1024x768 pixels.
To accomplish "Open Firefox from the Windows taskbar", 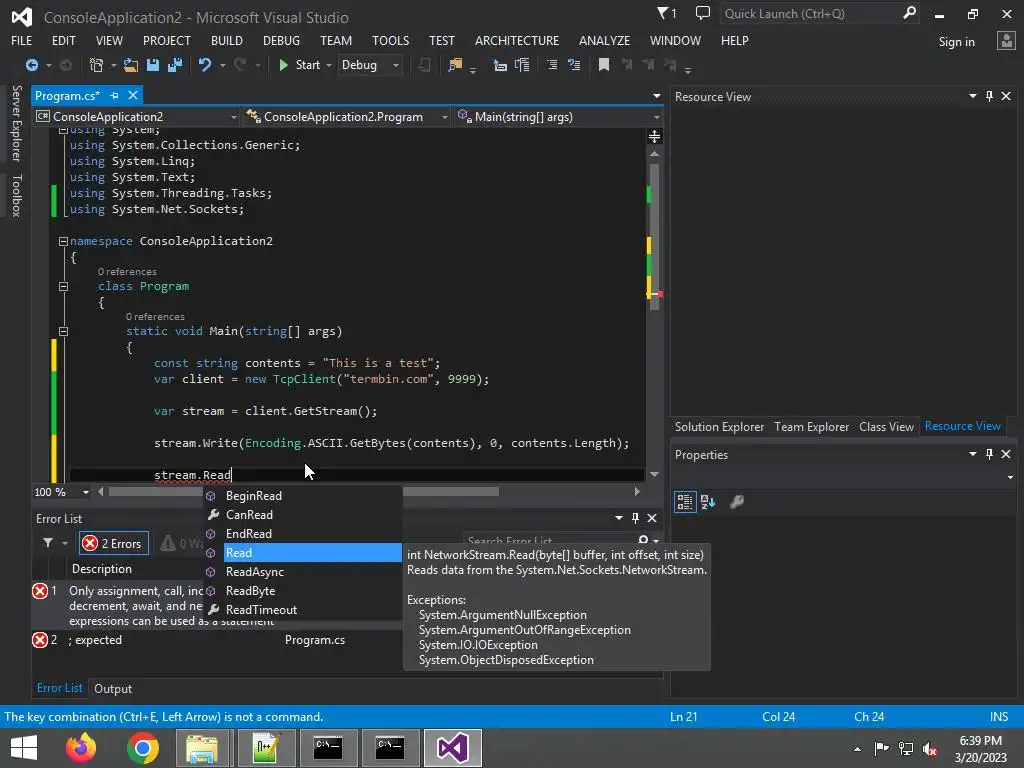I will click(81, 748).
